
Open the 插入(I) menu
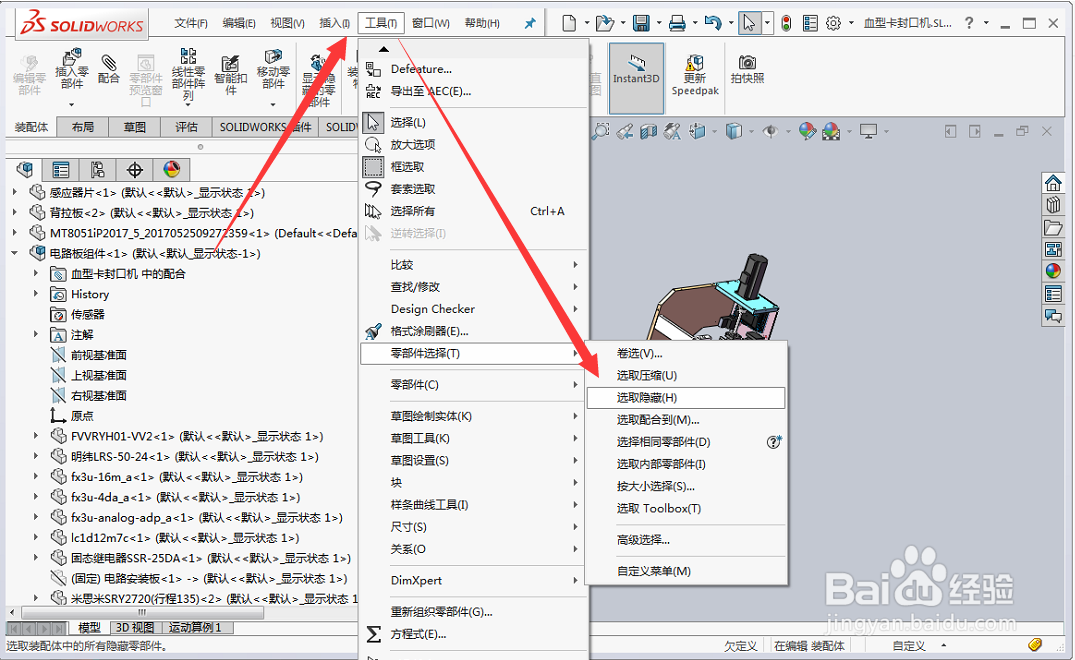click(x=334, y=22)
